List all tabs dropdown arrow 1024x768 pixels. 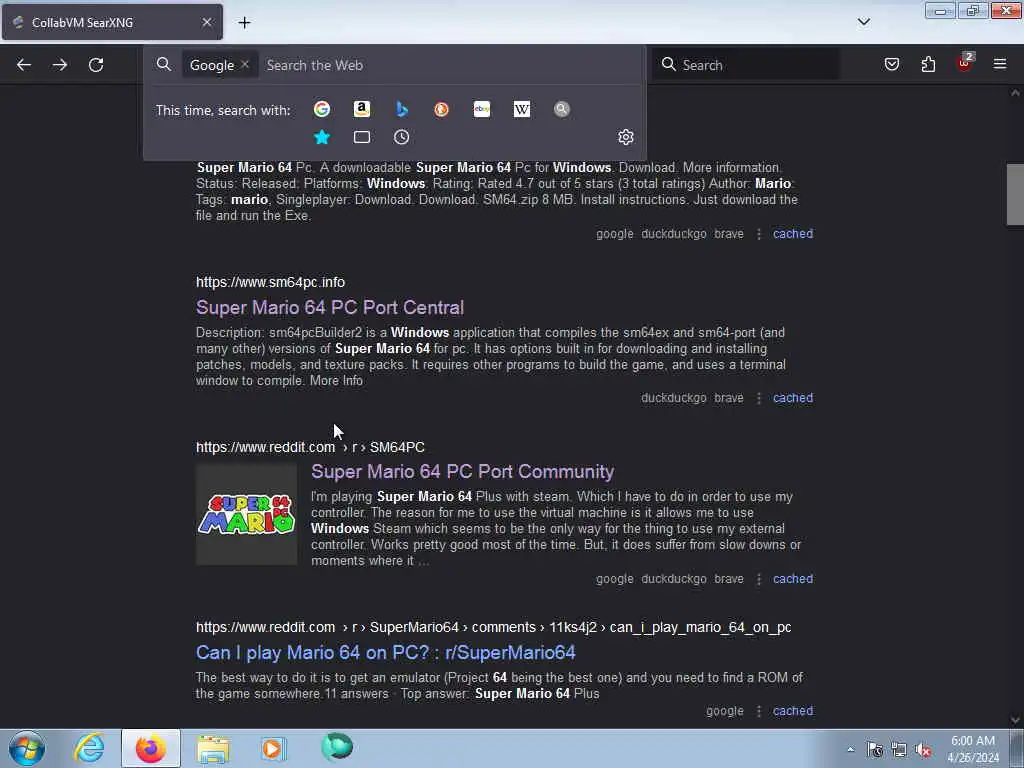863,22
